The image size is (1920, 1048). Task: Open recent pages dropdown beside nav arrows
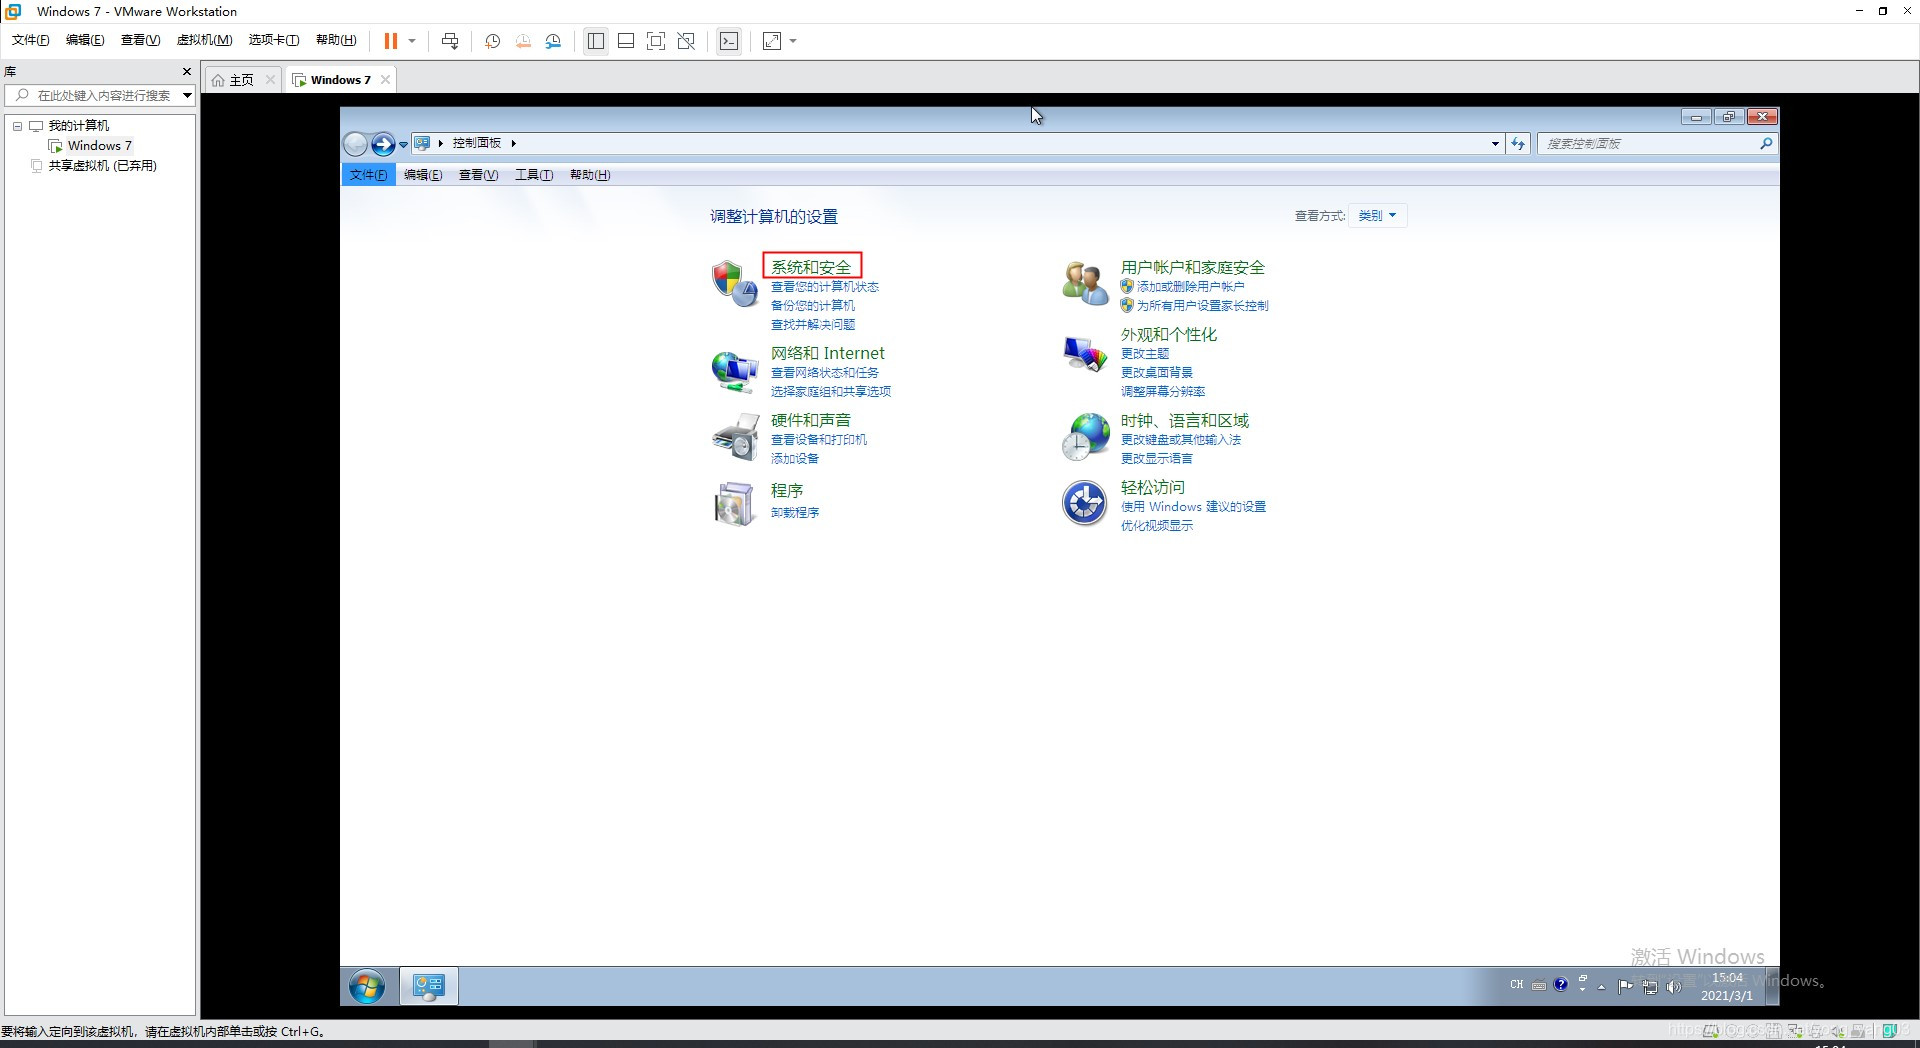(x=403, y=144)
